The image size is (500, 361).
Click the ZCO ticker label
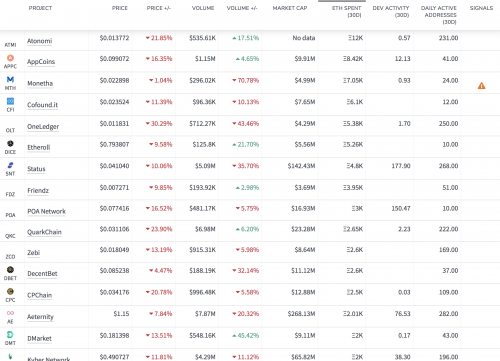click(x=10, y=257)
